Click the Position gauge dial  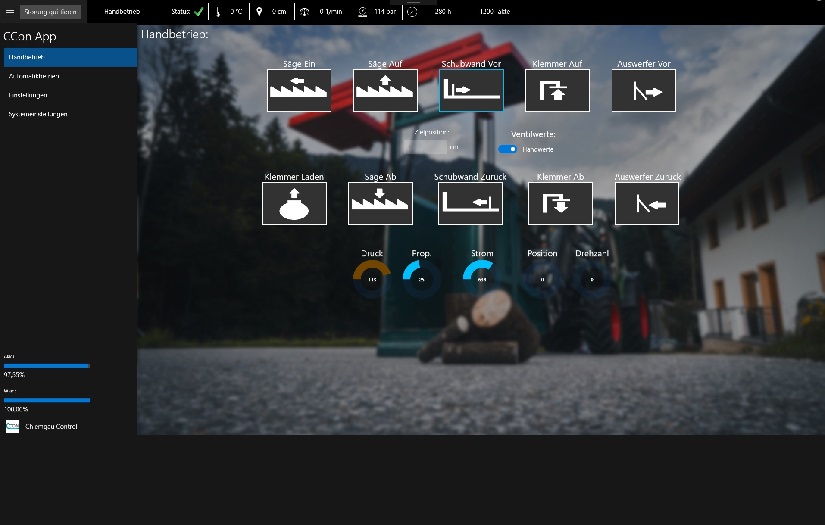click(x=542, y=279)
